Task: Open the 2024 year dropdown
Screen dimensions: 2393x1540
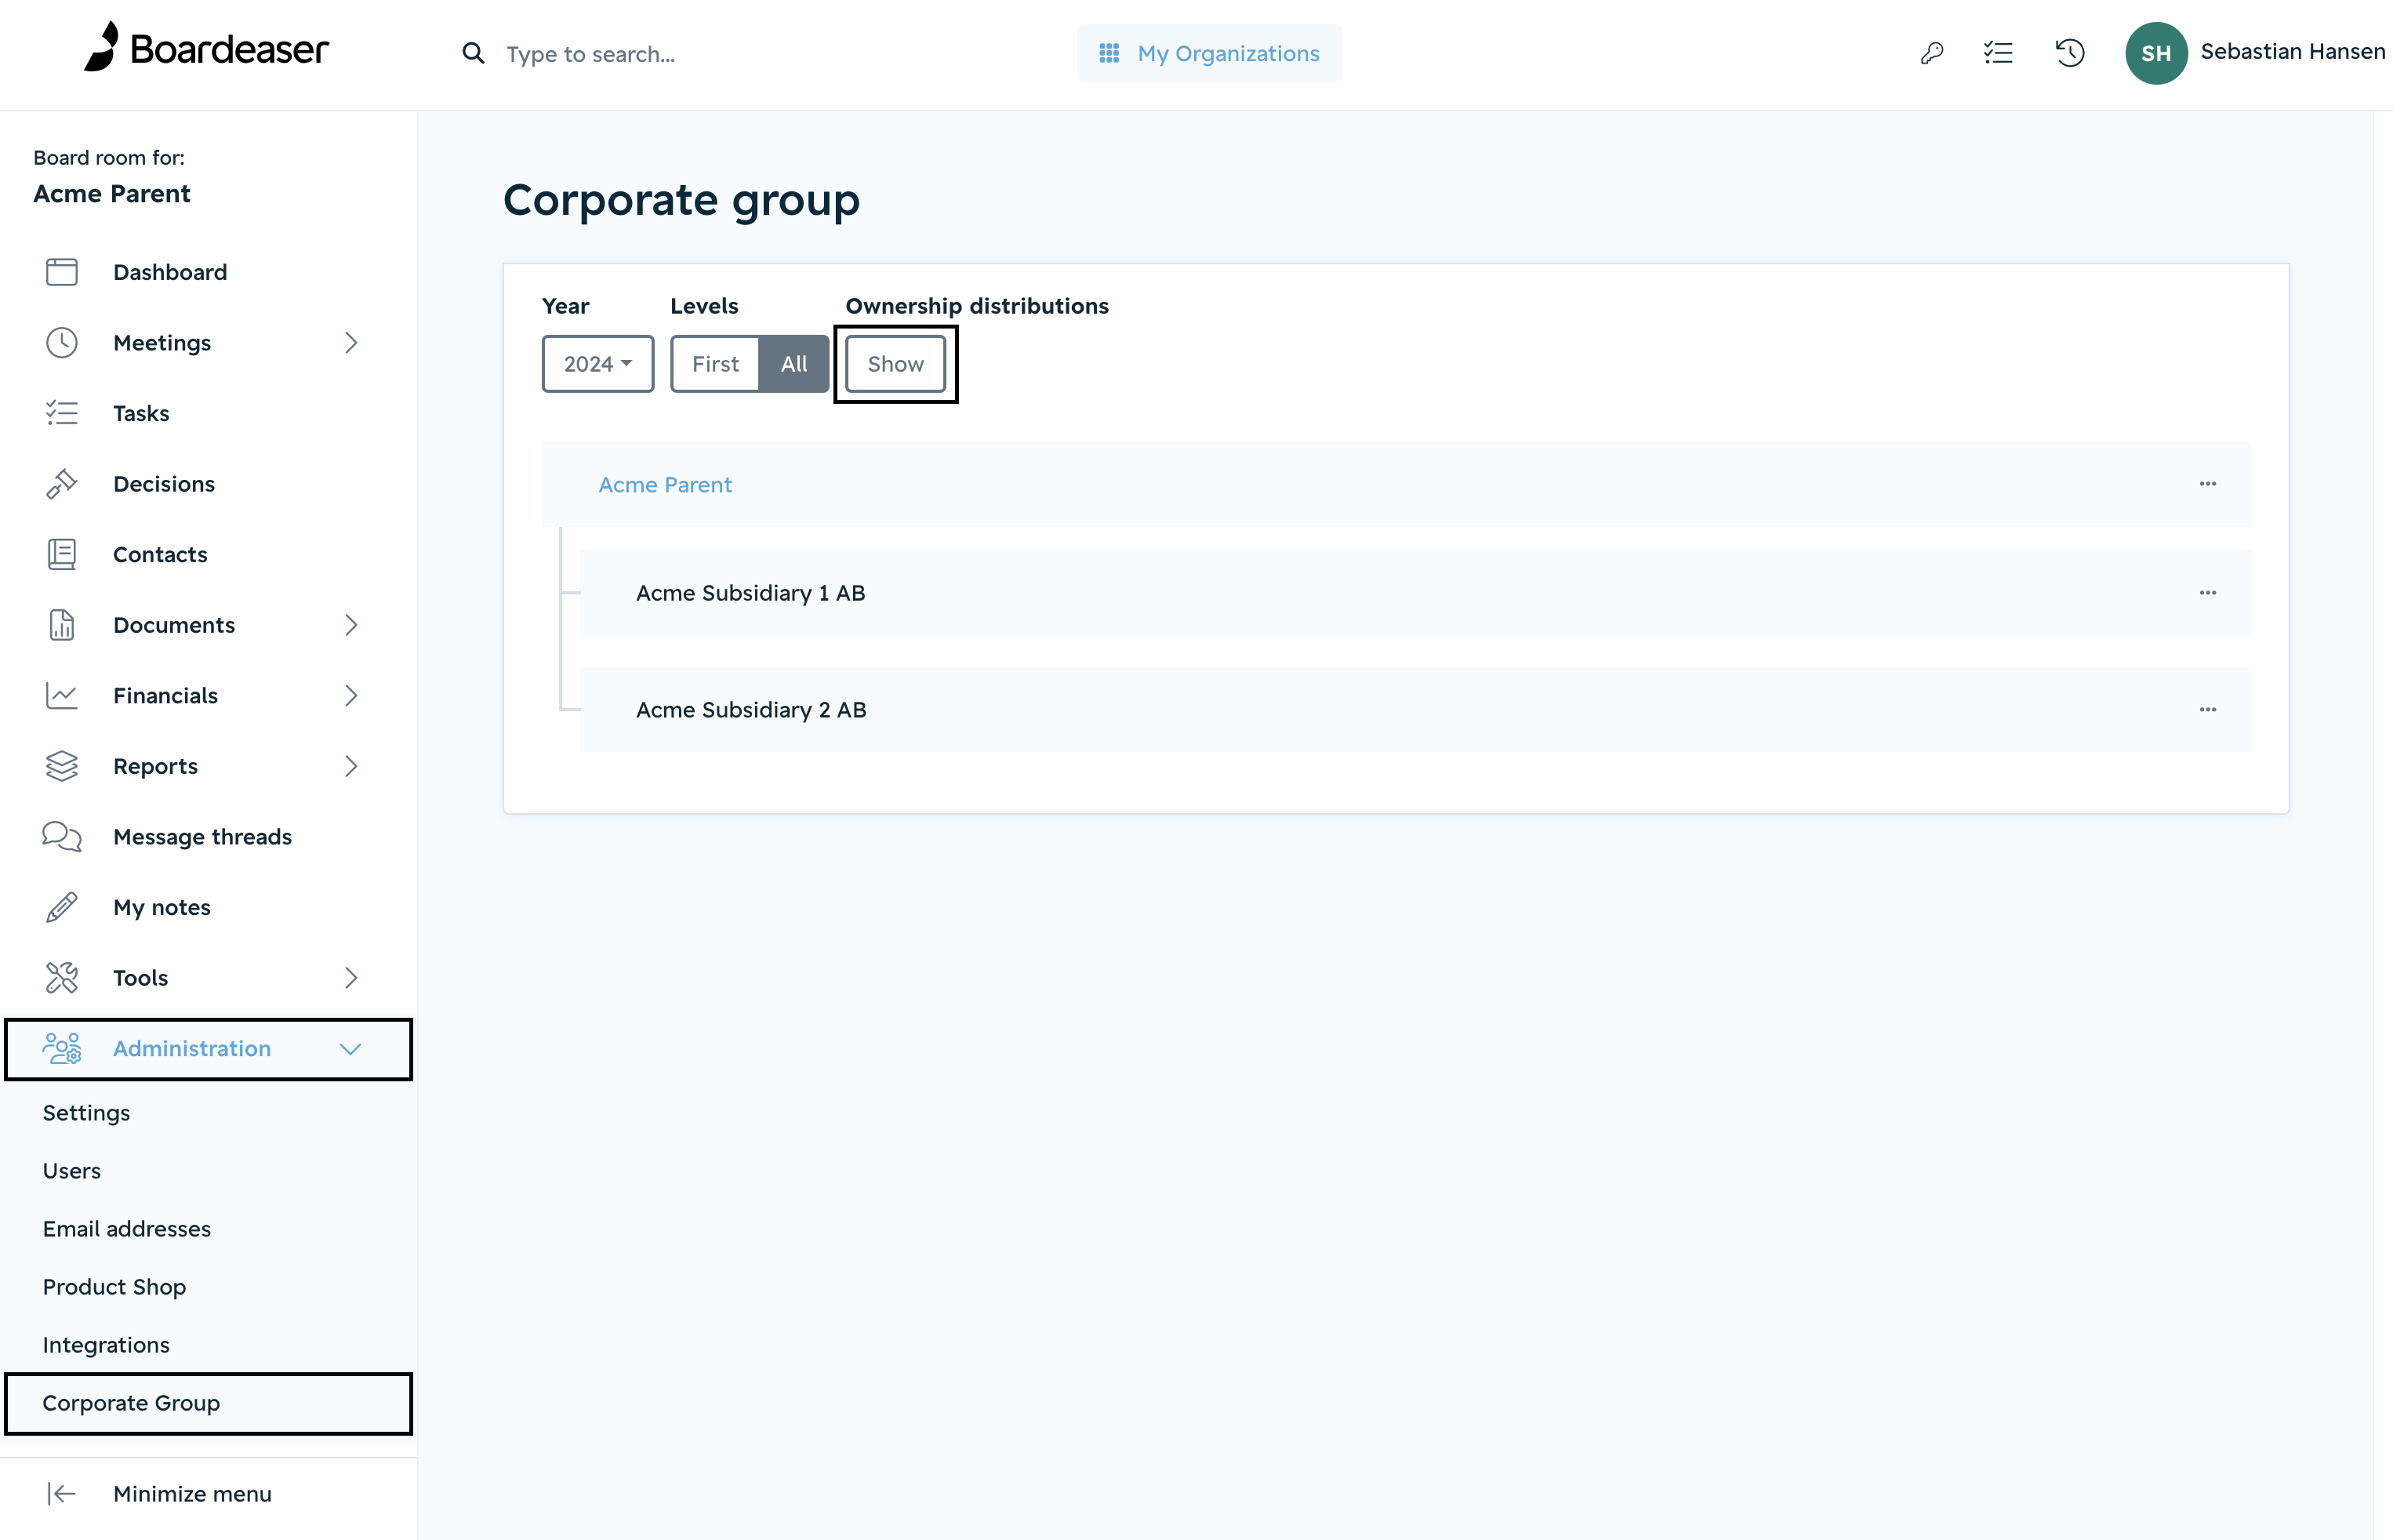Action: point(597,364)
